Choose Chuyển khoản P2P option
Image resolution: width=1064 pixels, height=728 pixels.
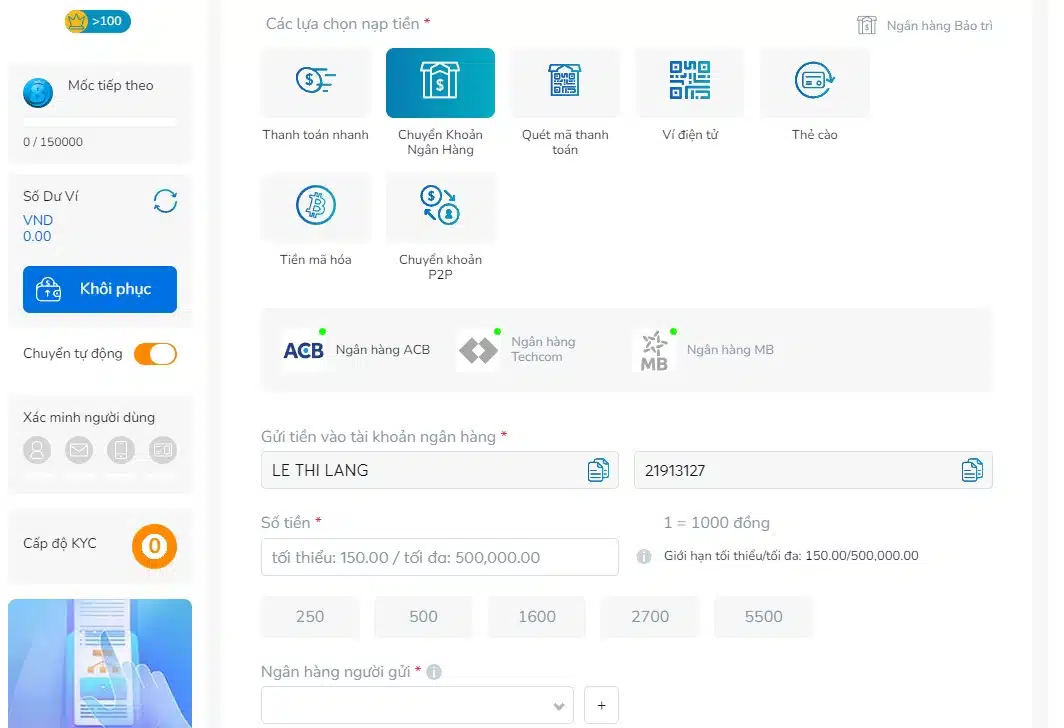(x=440, y=207)
